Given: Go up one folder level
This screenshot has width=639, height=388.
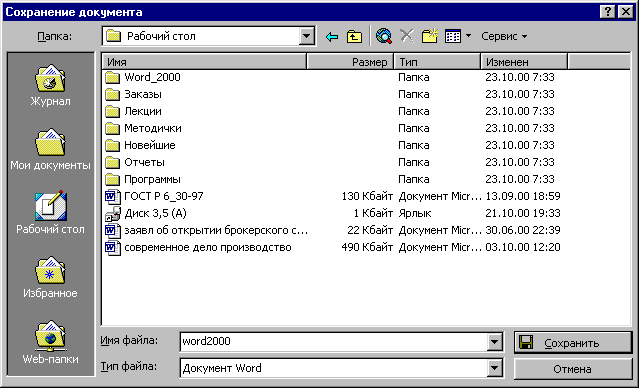Looking at the screenshot, I should (354, 37).
